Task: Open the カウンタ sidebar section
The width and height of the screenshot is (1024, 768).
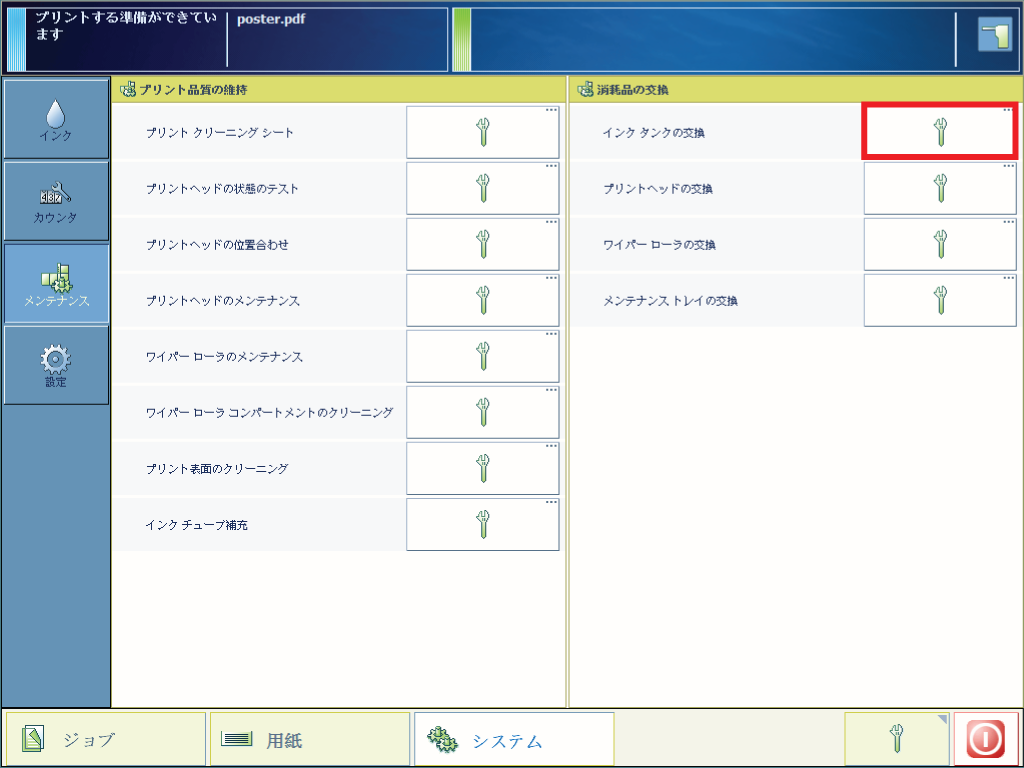Action: pos(56,201)
